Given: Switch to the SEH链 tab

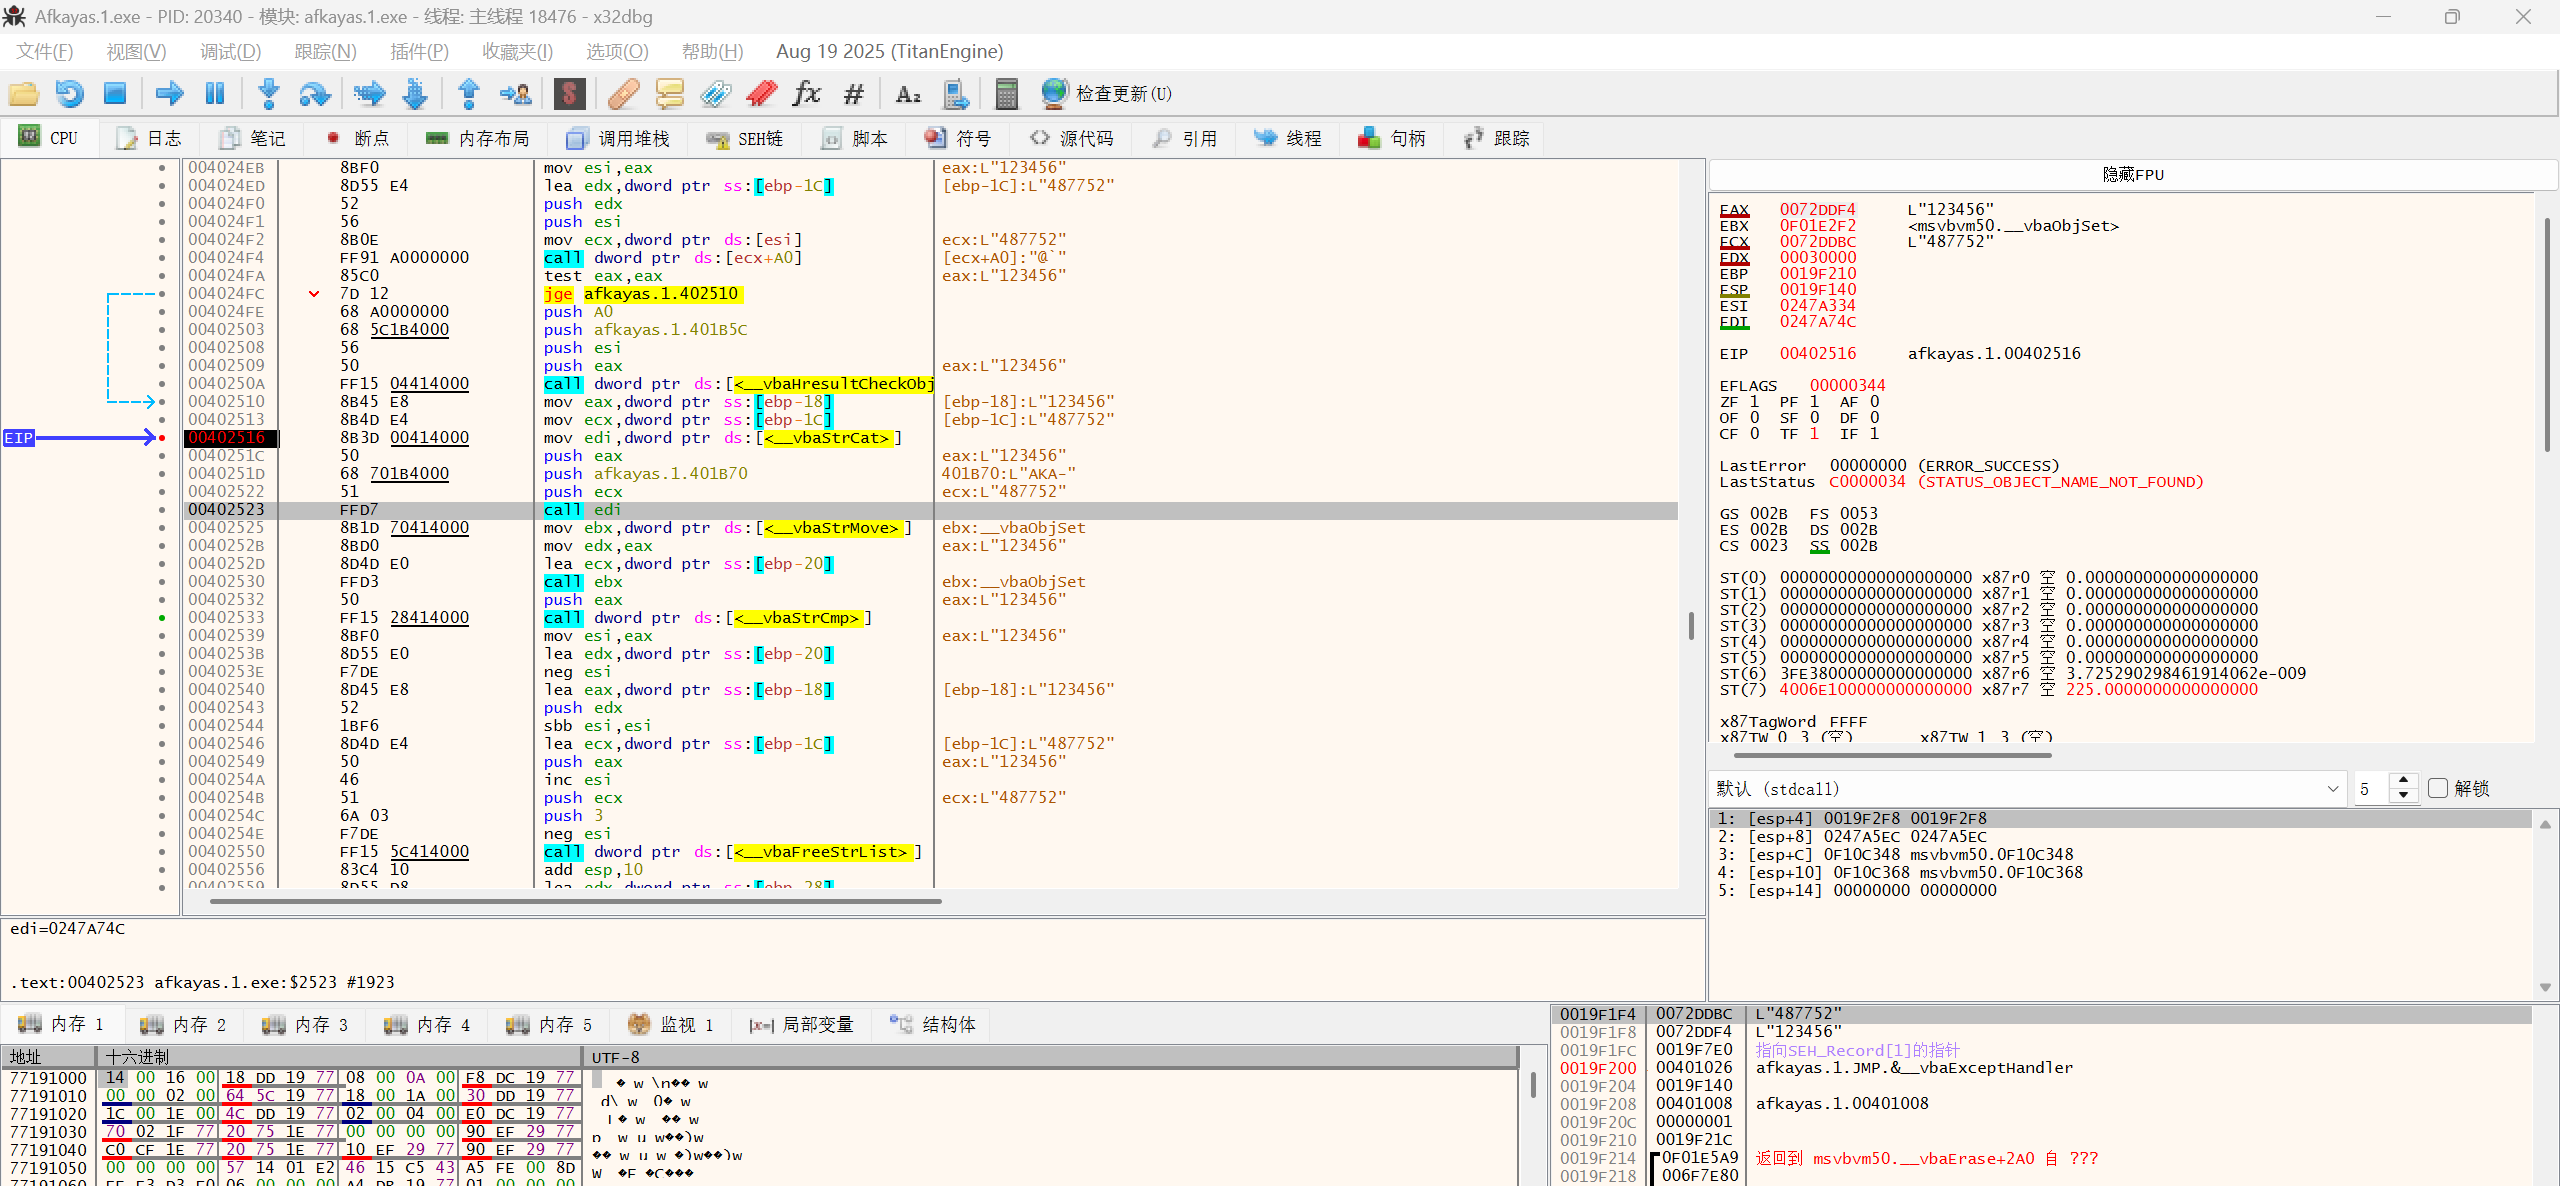Looking at the screenshot, I should pyautogui.click(x=744, y=138).
